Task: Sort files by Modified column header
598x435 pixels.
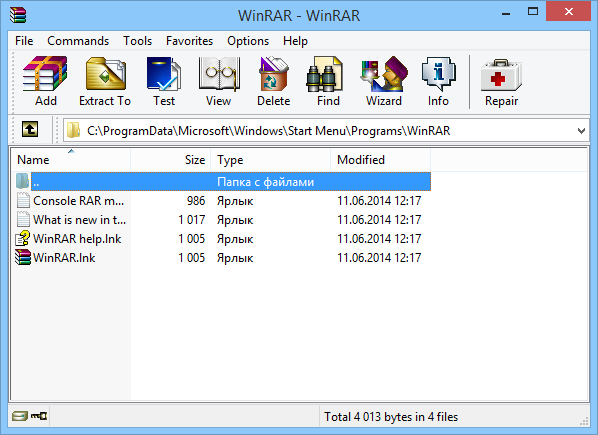Action: coord(380,160)
